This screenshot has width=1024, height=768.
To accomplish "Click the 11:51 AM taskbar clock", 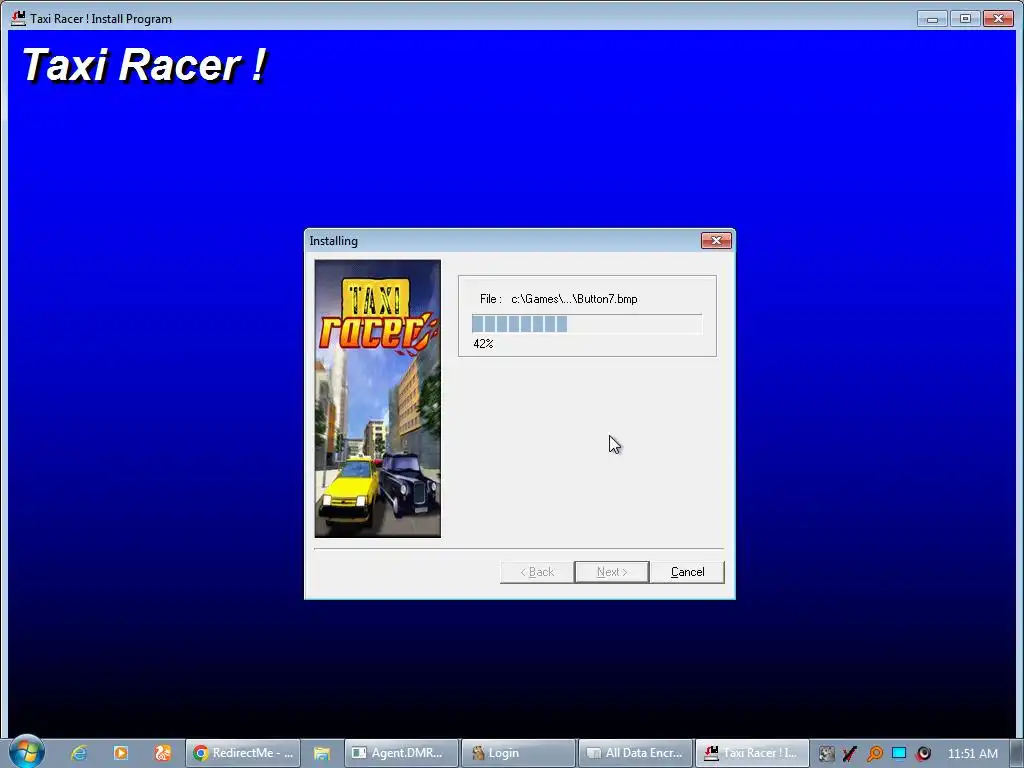I will pos(972,754).
